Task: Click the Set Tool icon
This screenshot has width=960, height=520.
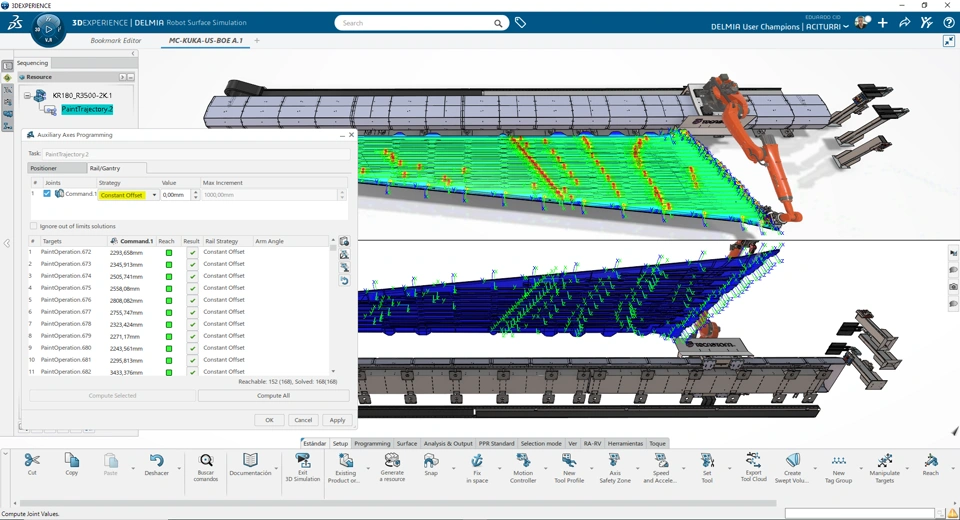Action: click(707, 461)
